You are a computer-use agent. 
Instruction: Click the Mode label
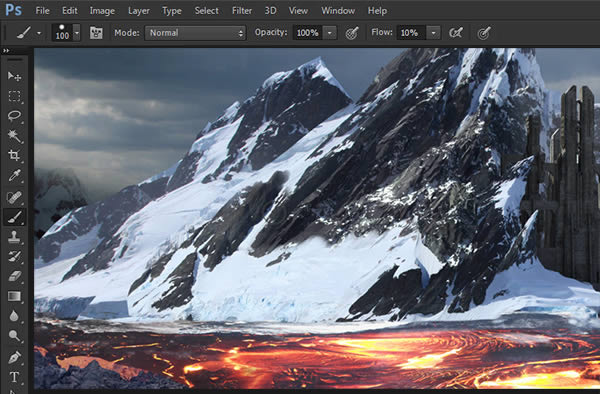point(127,33)
